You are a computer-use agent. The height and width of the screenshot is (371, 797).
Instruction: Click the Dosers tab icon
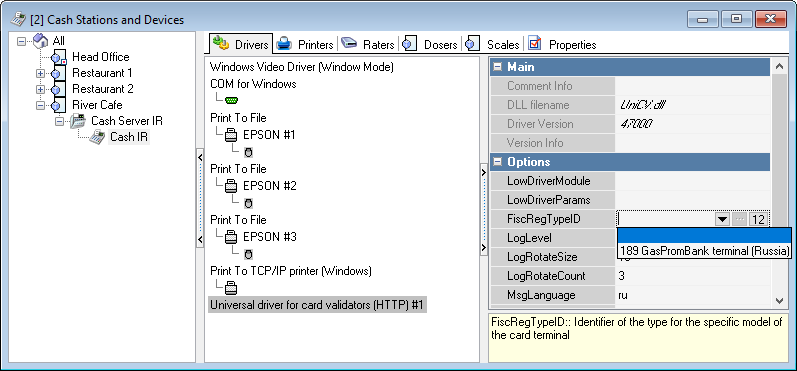point(409,44)
